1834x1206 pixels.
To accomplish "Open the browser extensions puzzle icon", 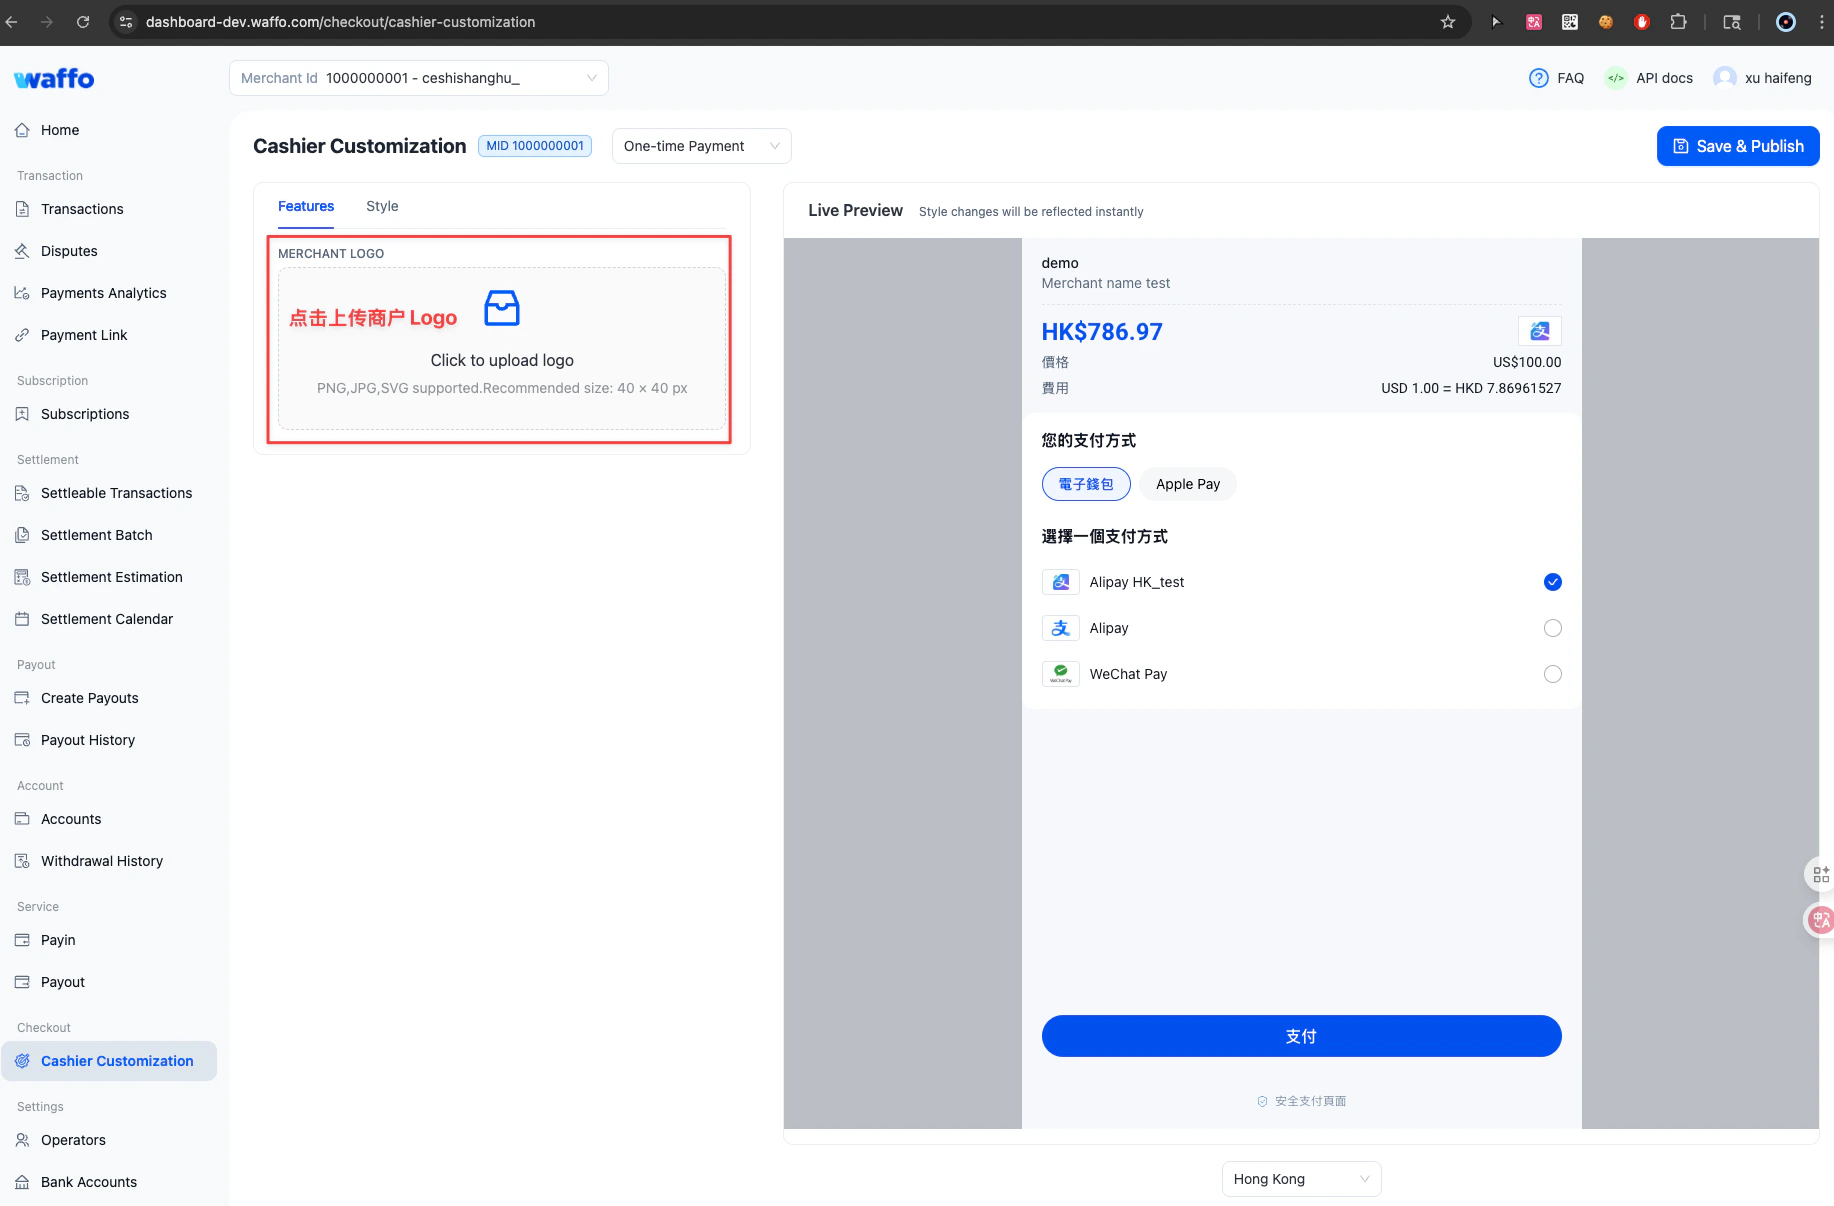I will (1678, 22).
